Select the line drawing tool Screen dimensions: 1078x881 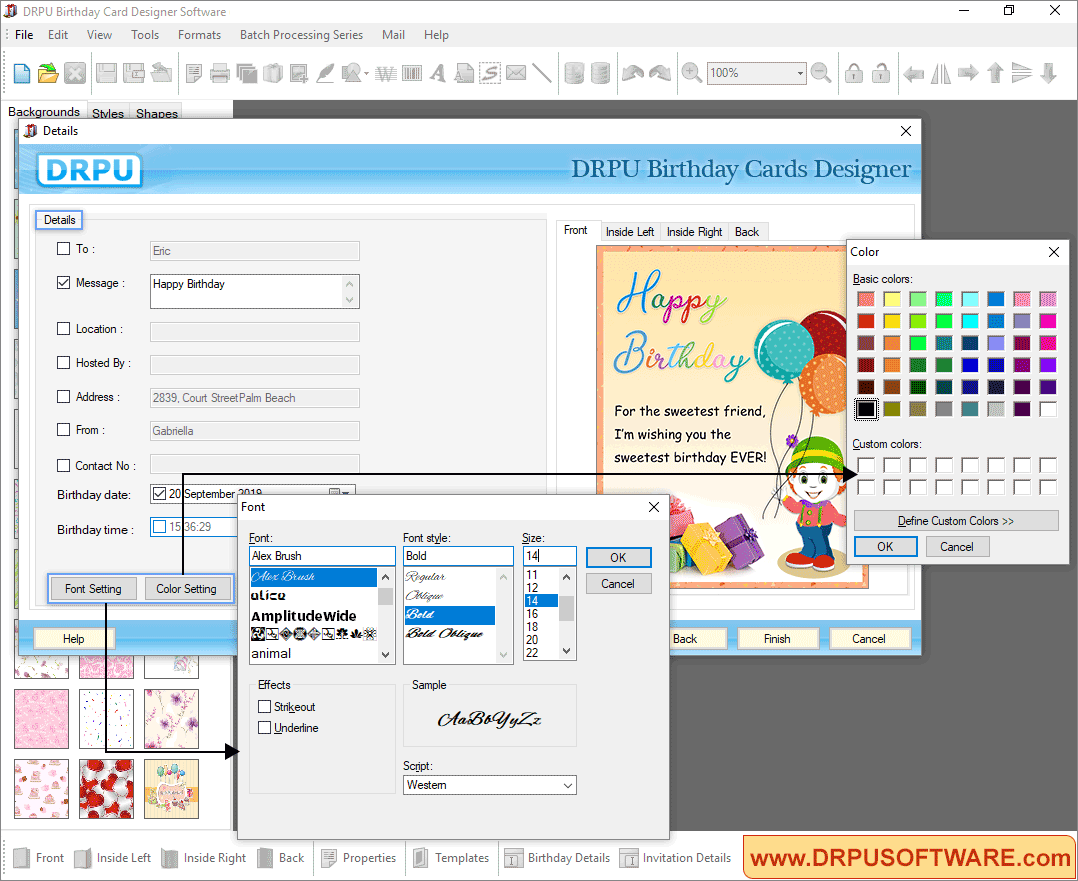point(542,73)
